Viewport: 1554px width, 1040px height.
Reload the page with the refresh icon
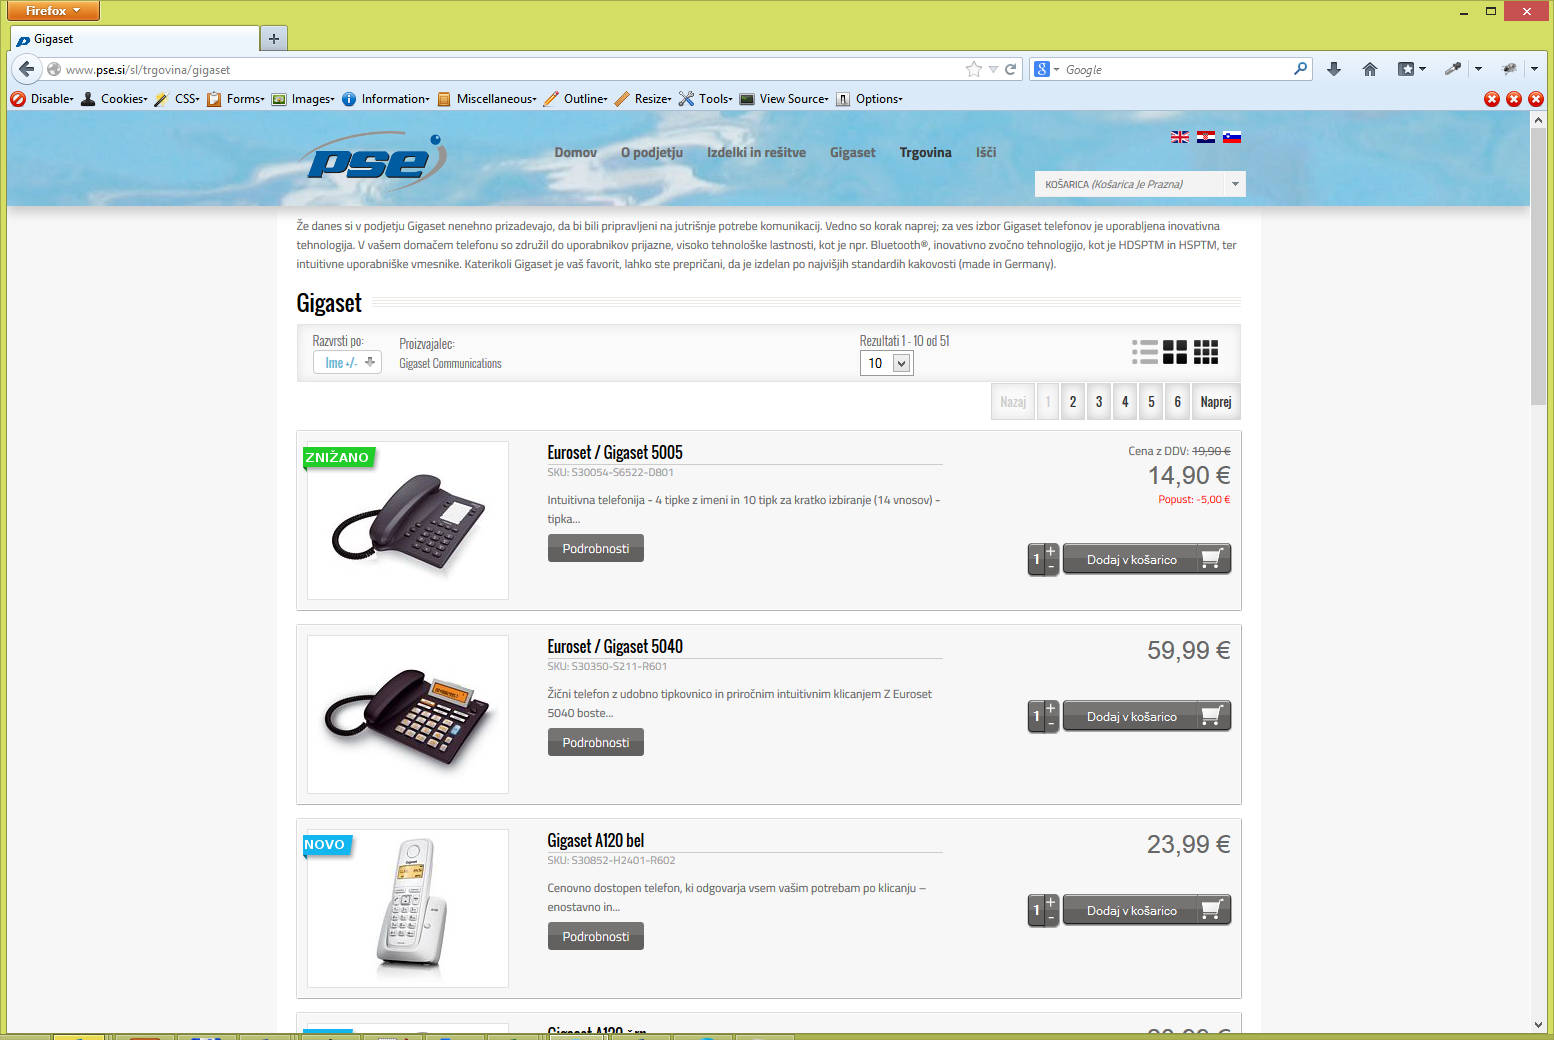pyautogui.click(x=1010, y=69)
